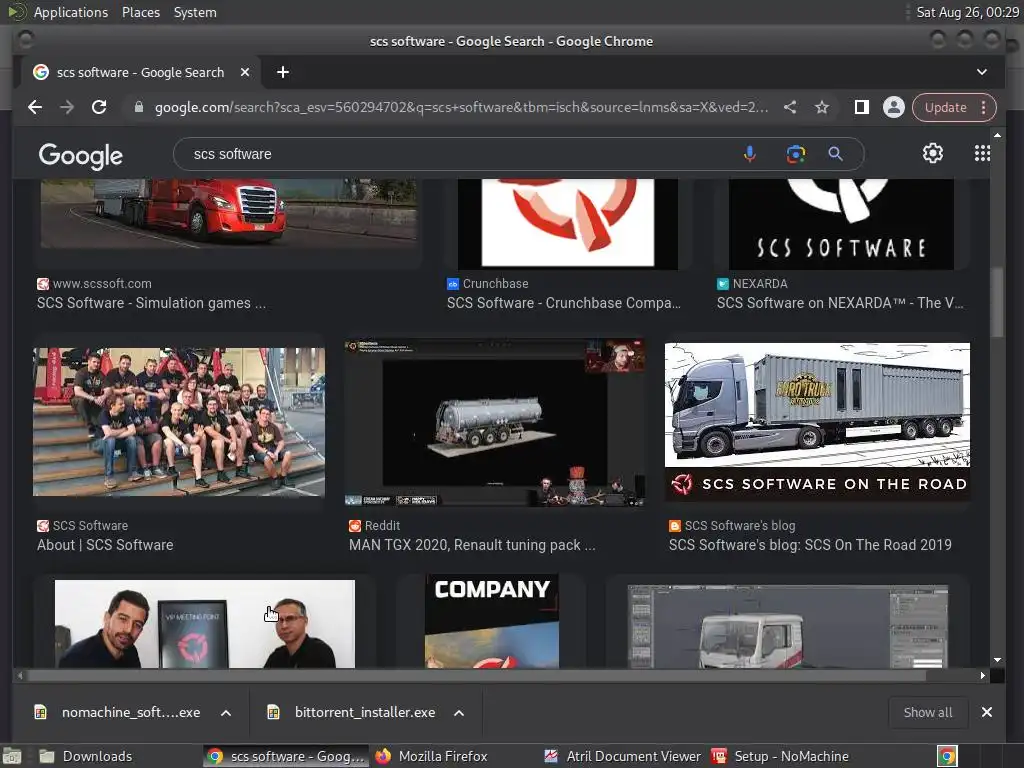Close the downloads bar

987,712
